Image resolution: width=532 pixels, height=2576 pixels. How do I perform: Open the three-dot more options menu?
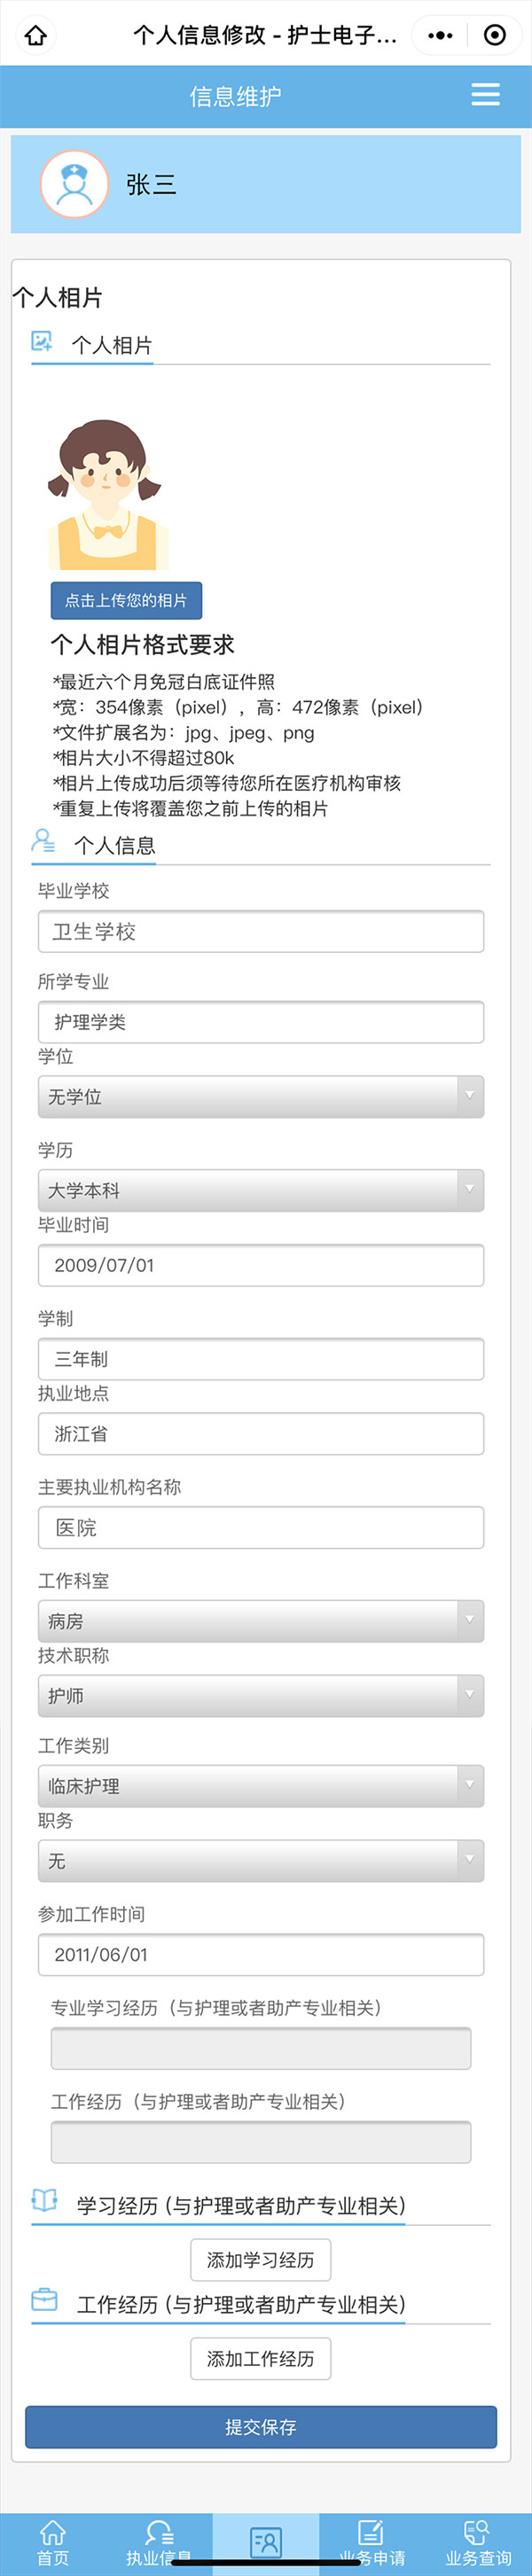(440, 36)
